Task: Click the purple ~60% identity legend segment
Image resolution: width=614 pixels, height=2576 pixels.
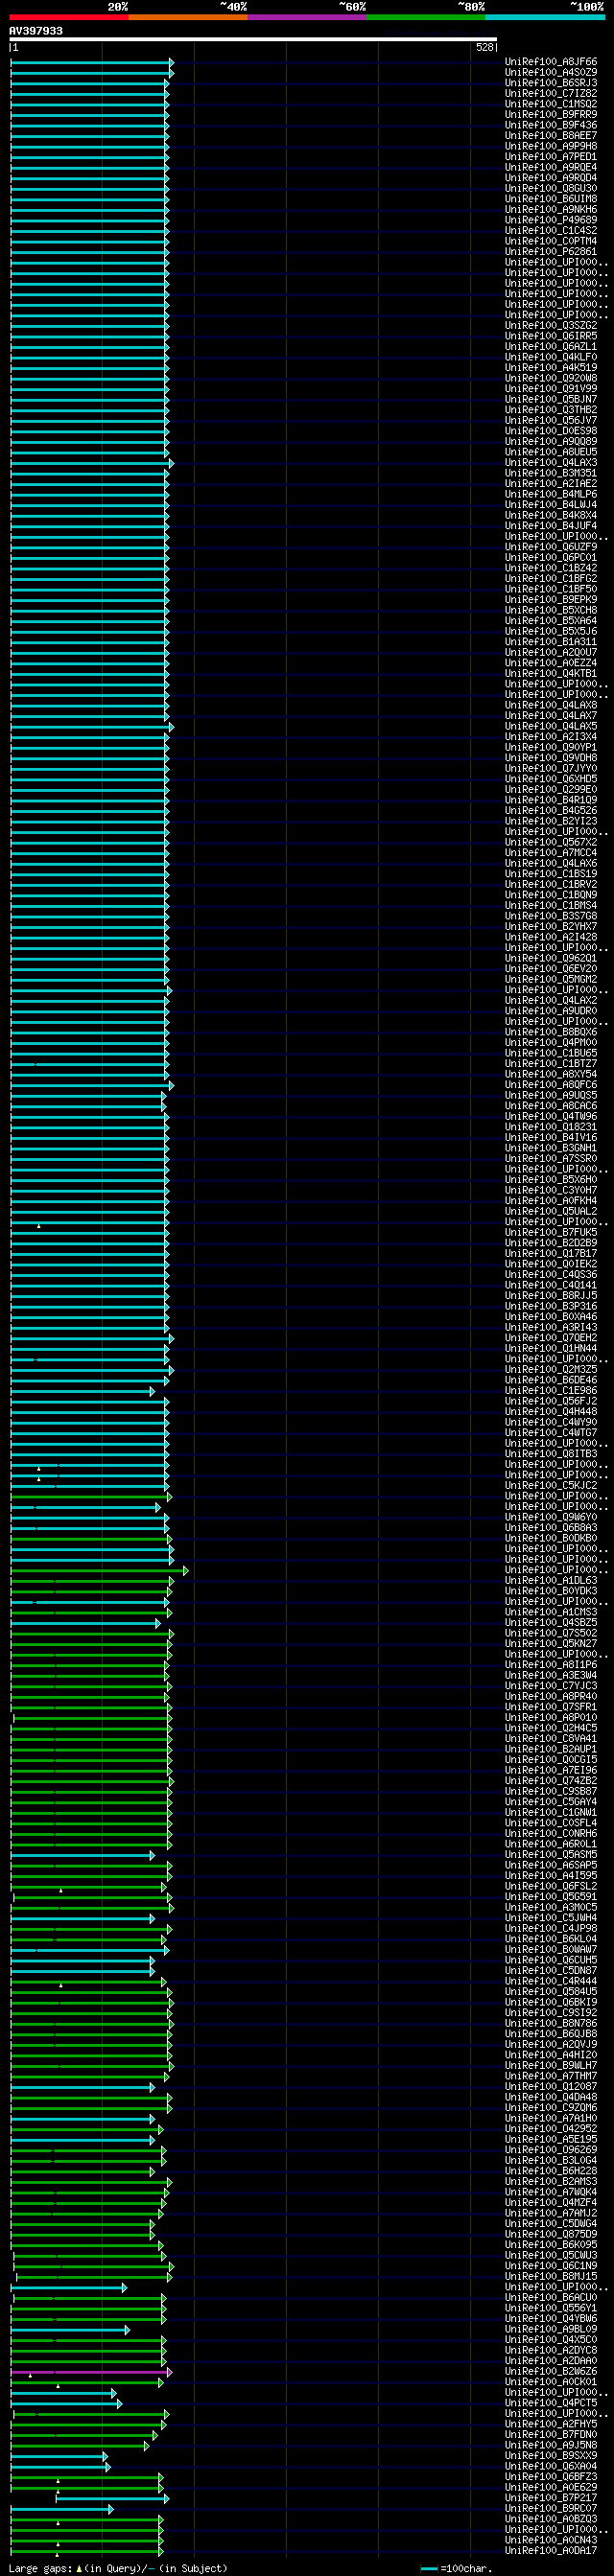Action: 307,17
